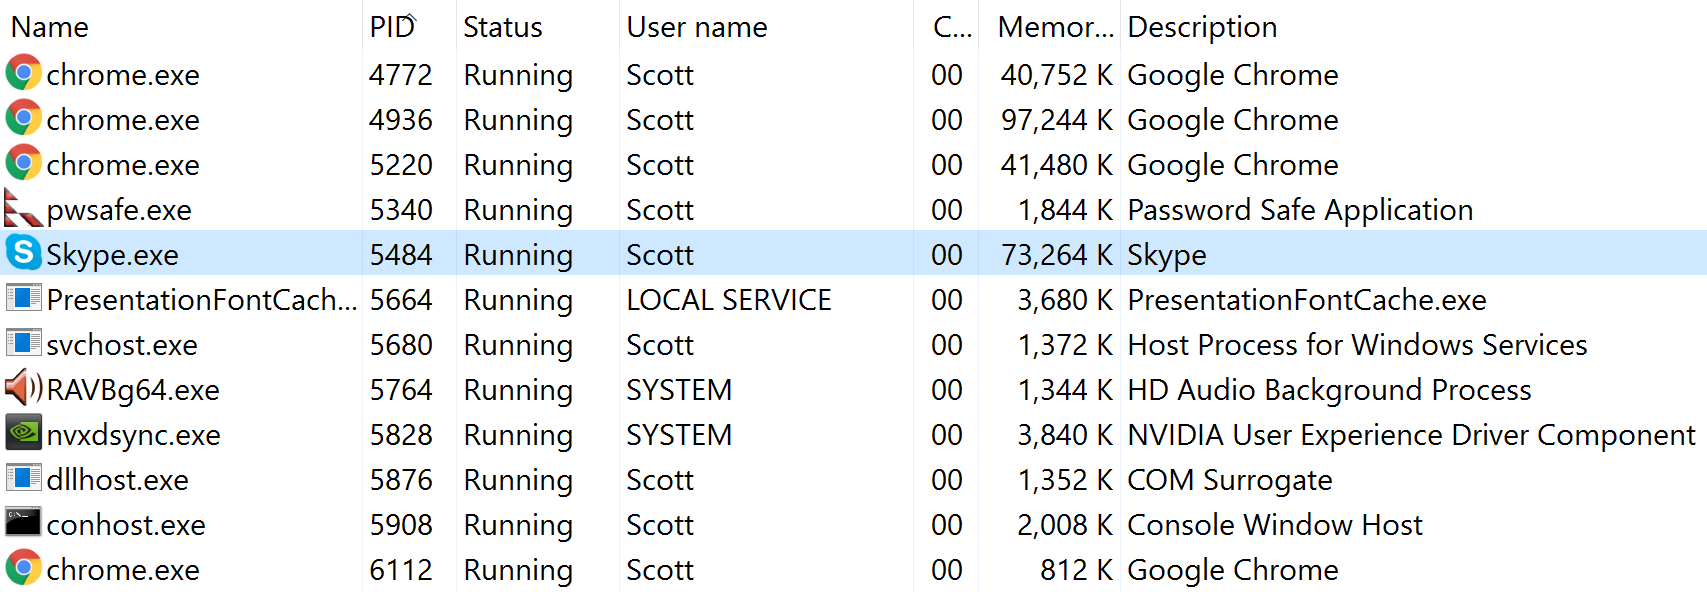Select the Skype.exe process name

click(x=112, y=255)
